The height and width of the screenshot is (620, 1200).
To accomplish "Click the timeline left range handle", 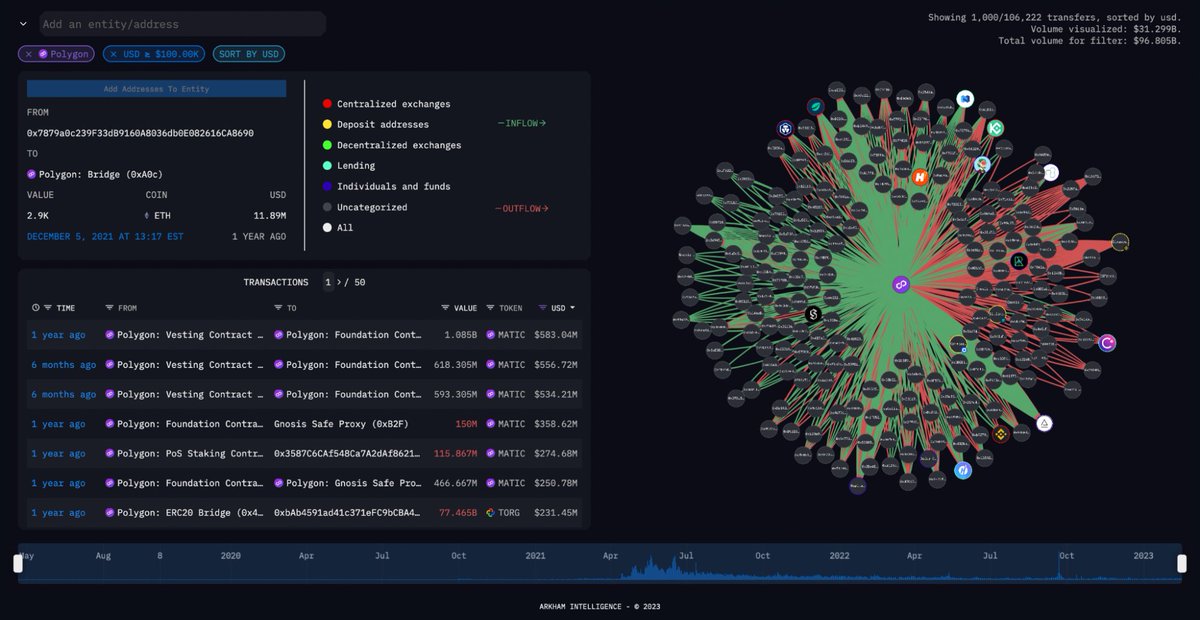I will (18, 563).
